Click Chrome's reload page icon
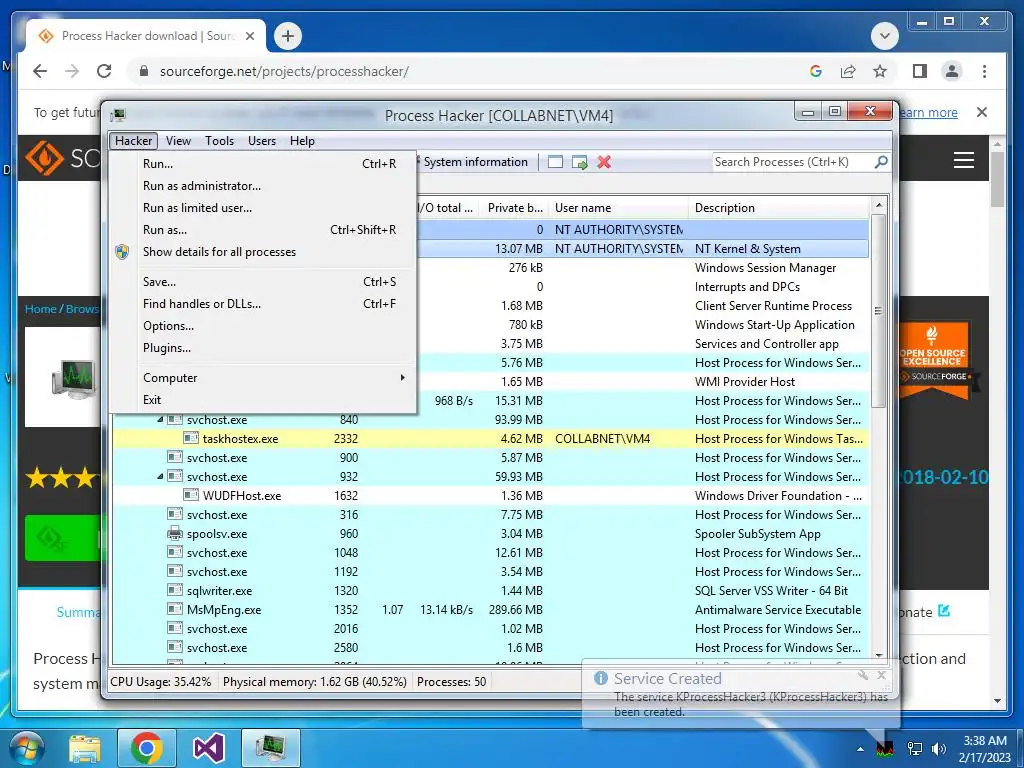1024x768 pixels. [104, 71]
